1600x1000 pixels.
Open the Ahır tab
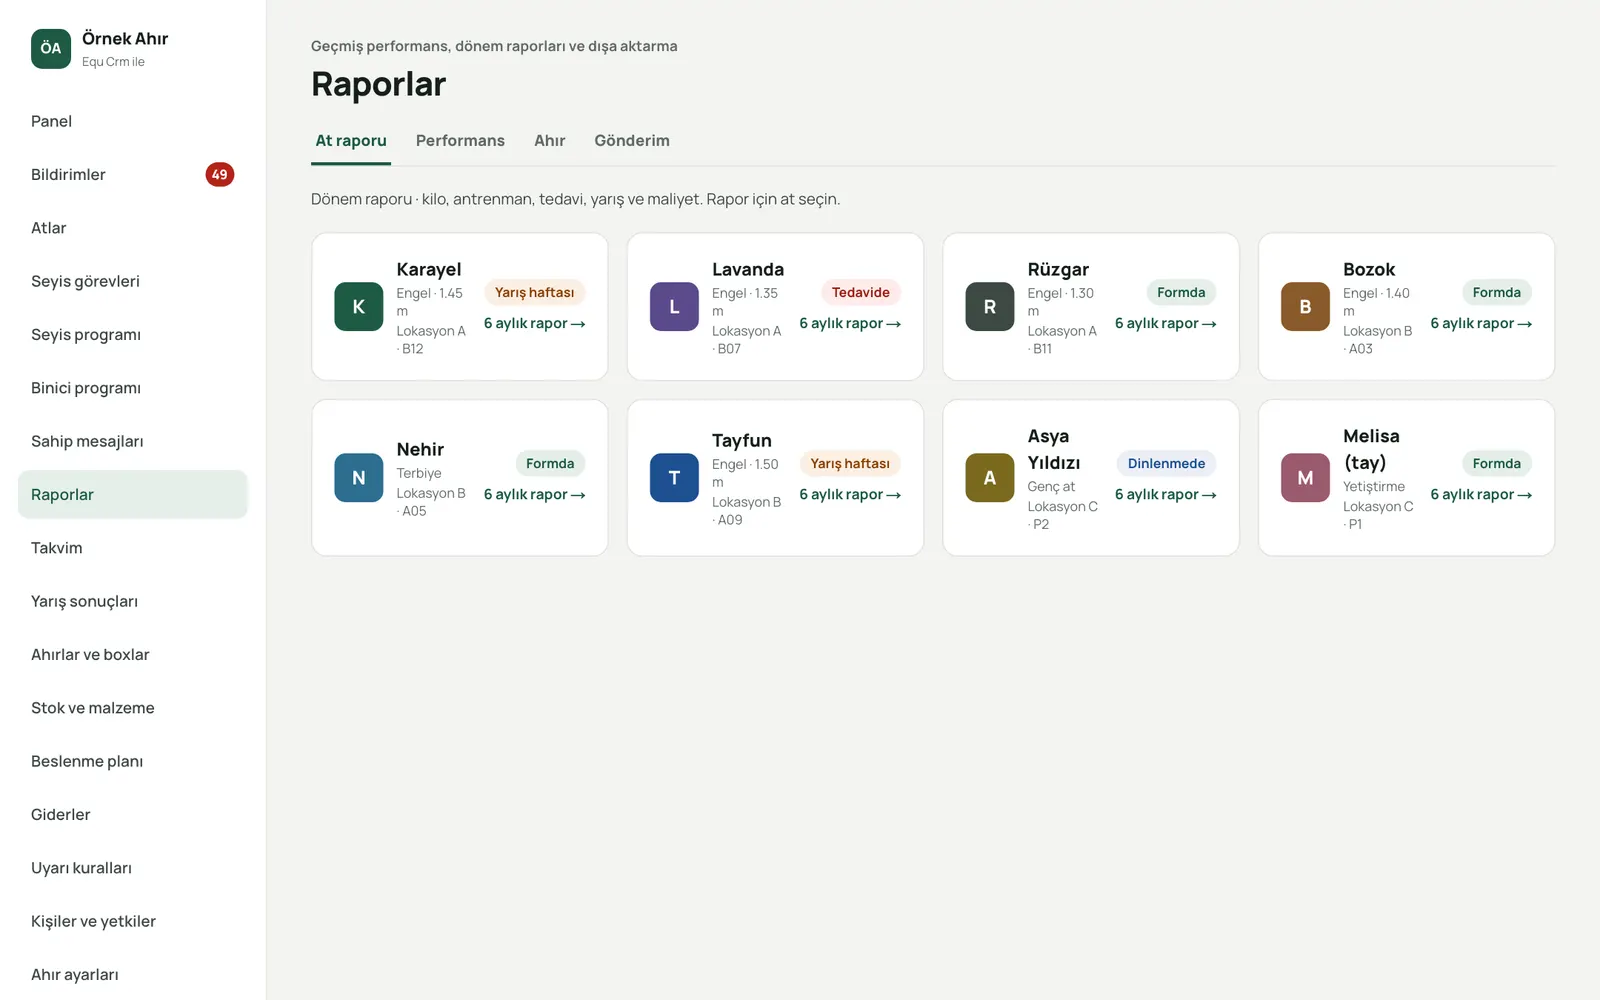(x=550, y=141)
